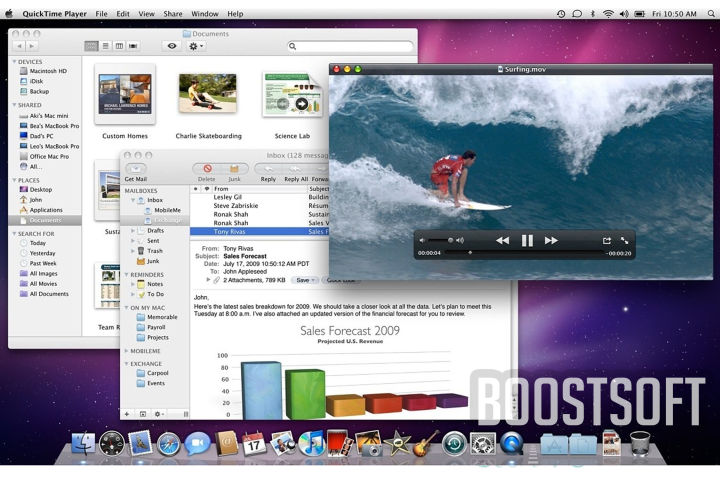Screen dimensions: 720x480
Task: Switch Finder to list view
Action: (105, 46)
